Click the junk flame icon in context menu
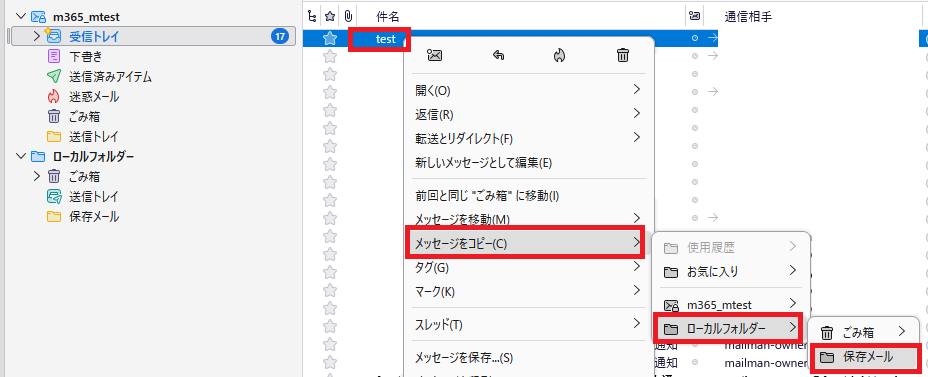The height and width of the screenshot is (377, 928). pyautogui.click(x=559, y=56)
